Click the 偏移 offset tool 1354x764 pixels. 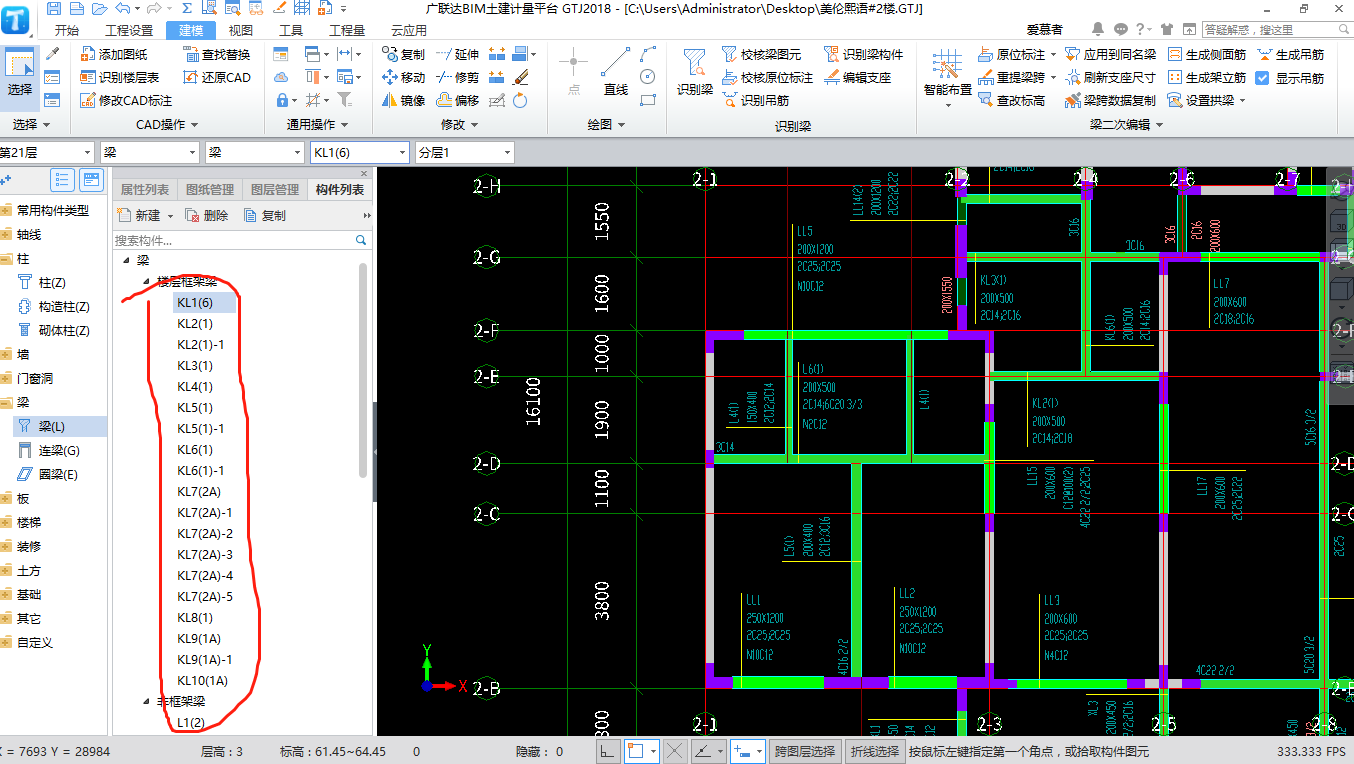pyautogui.click(x=458, y=100)
